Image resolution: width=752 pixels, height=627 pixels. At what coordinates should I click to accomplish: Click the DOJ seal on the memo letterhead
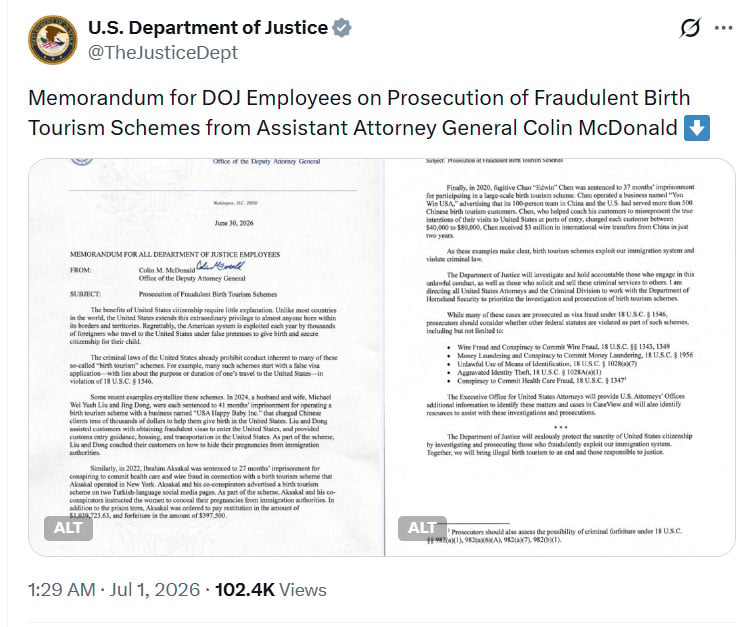[x=82, y=162]
